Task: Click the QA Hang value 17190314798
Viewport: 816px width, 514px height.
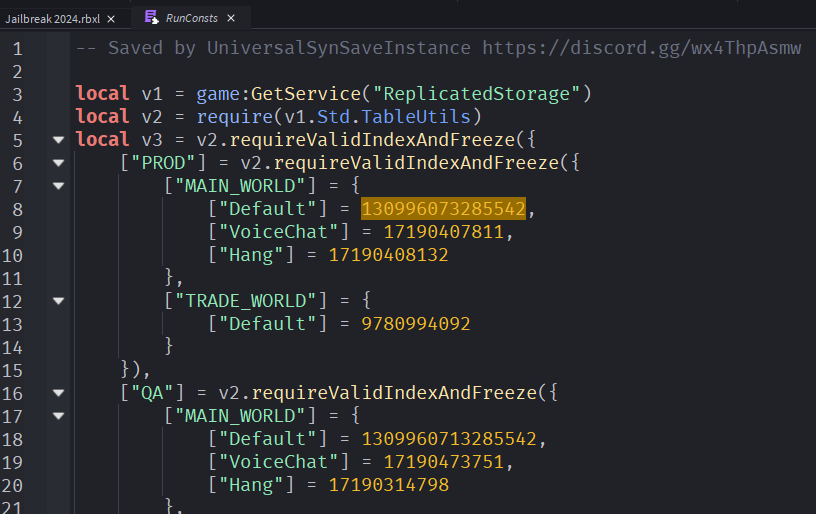Action: point(388,485)
